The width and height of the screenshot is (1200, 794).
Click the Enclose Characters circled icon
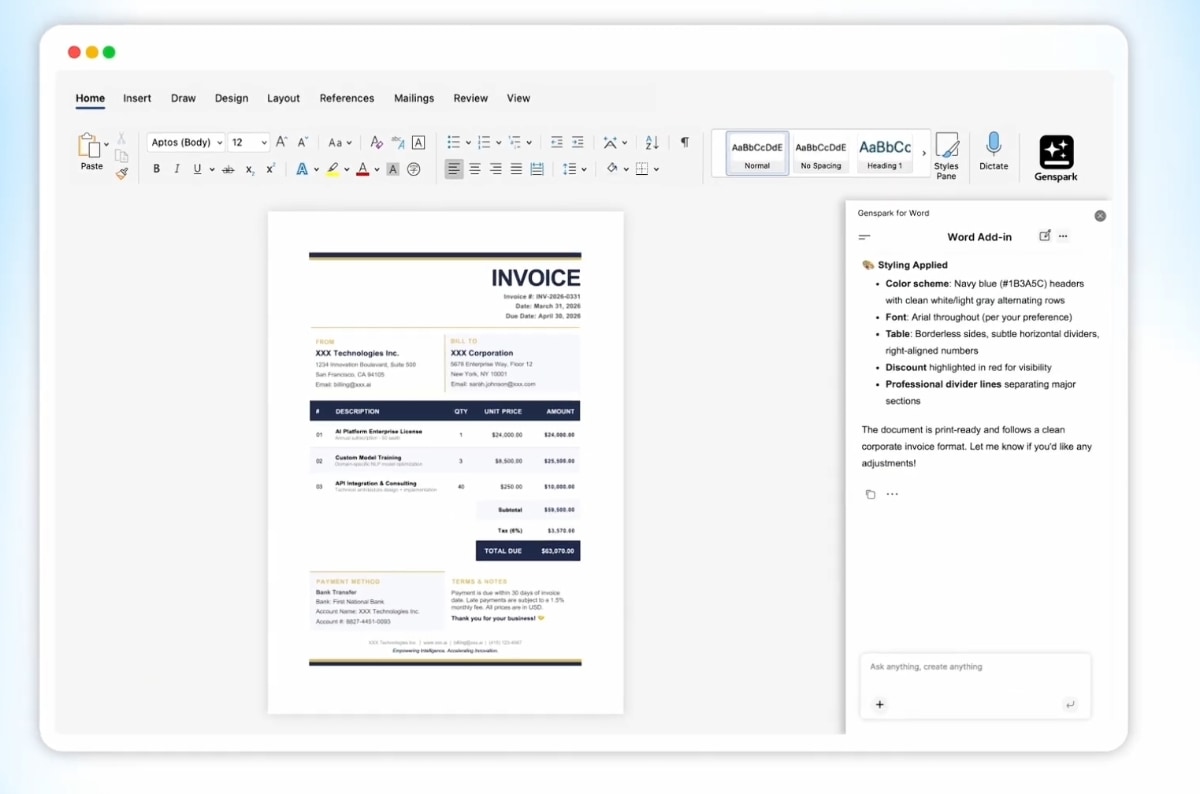pos(414,169)
